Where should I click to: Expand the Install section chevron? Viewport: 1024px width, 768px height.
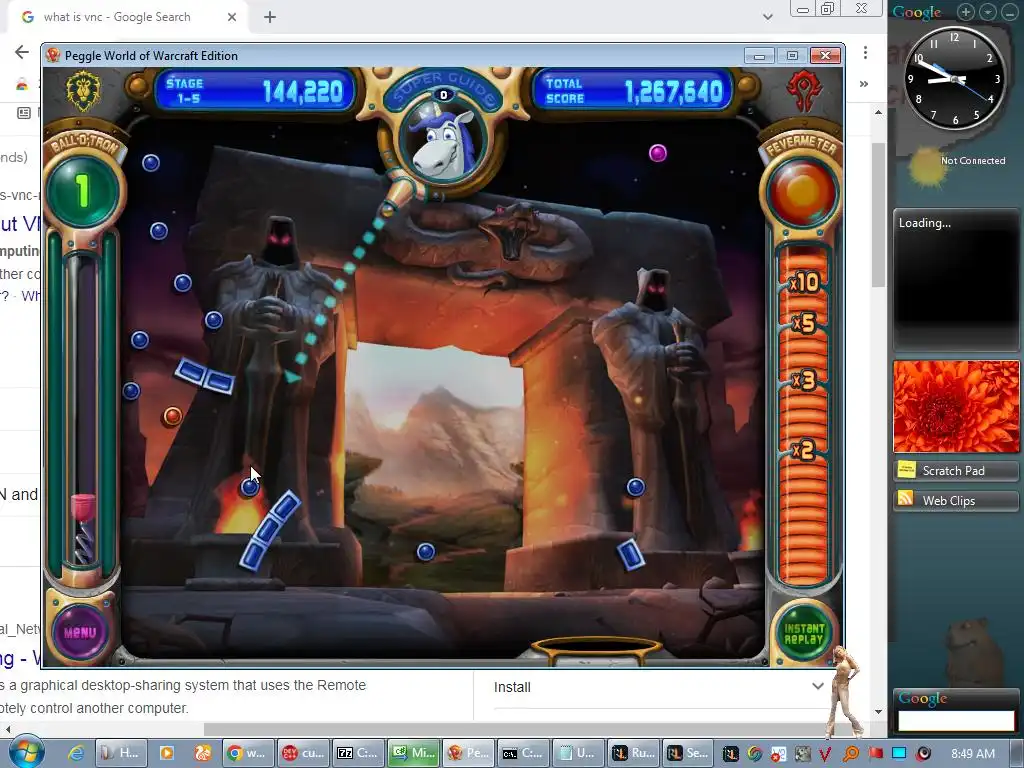click(818, 686)
